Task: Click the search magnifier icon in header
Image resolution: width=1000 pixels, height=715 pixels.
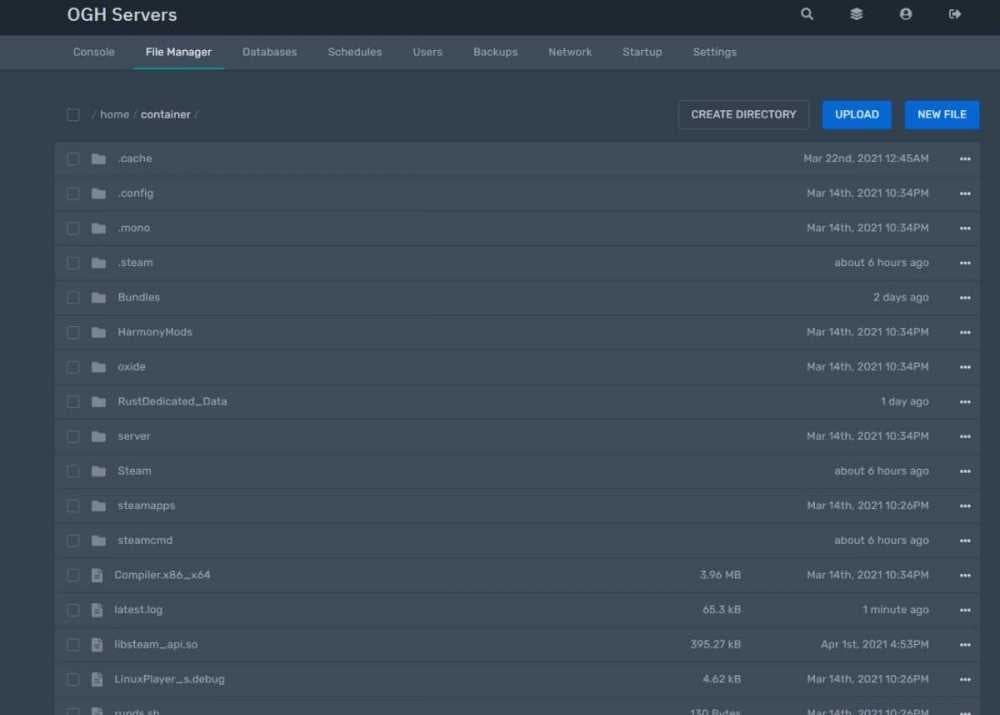Action: click(807, 14)
